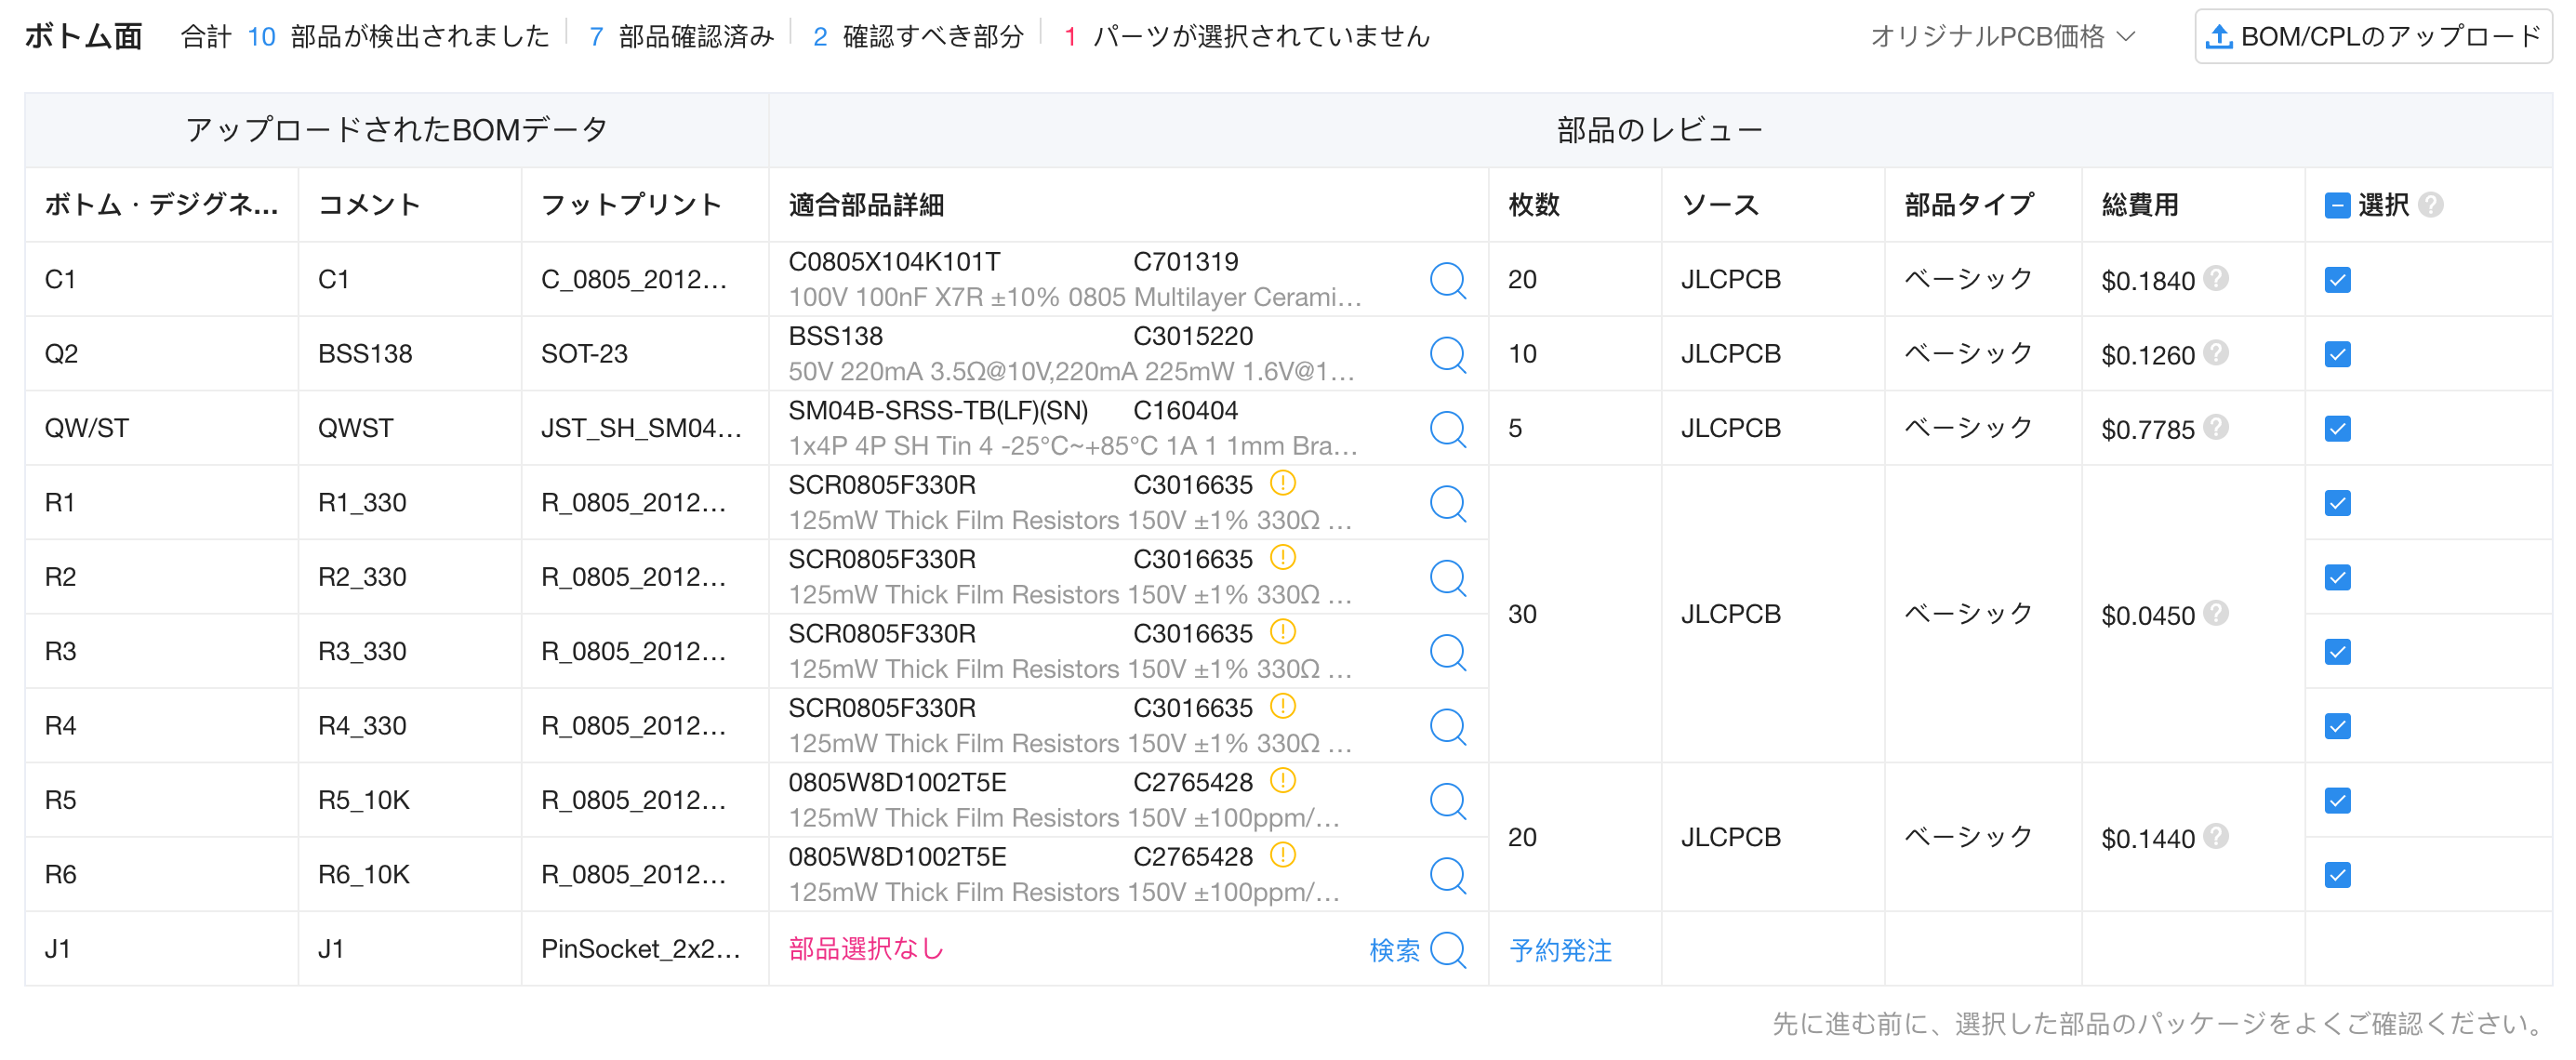The width and height of the screenshot is (2576, 1060).
Task: Click help icon beside $0.0450 cost
Action: coord(2216,613)
